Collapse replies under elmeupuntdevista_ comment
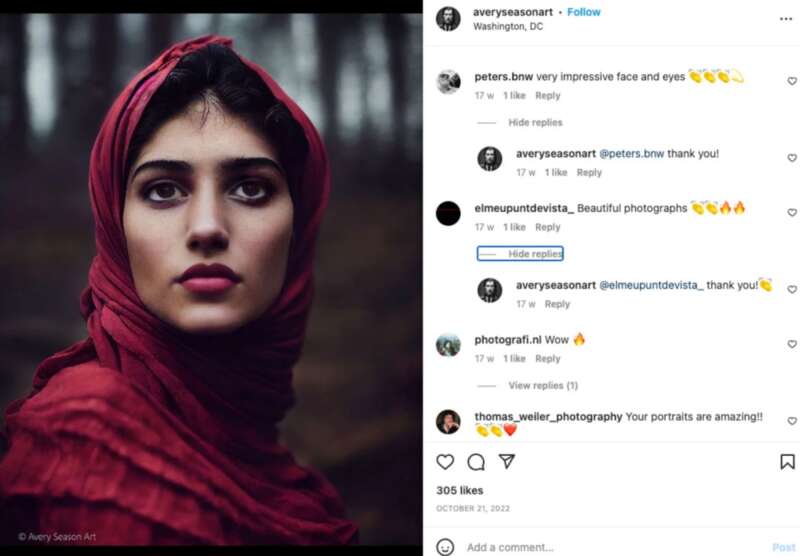The width and height of the screenshot is (800, 556). (520, 254)
